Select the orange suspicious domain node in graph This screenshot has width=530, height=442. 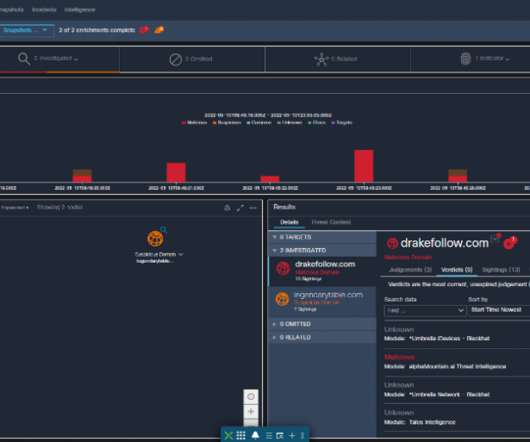click(155, 239)
